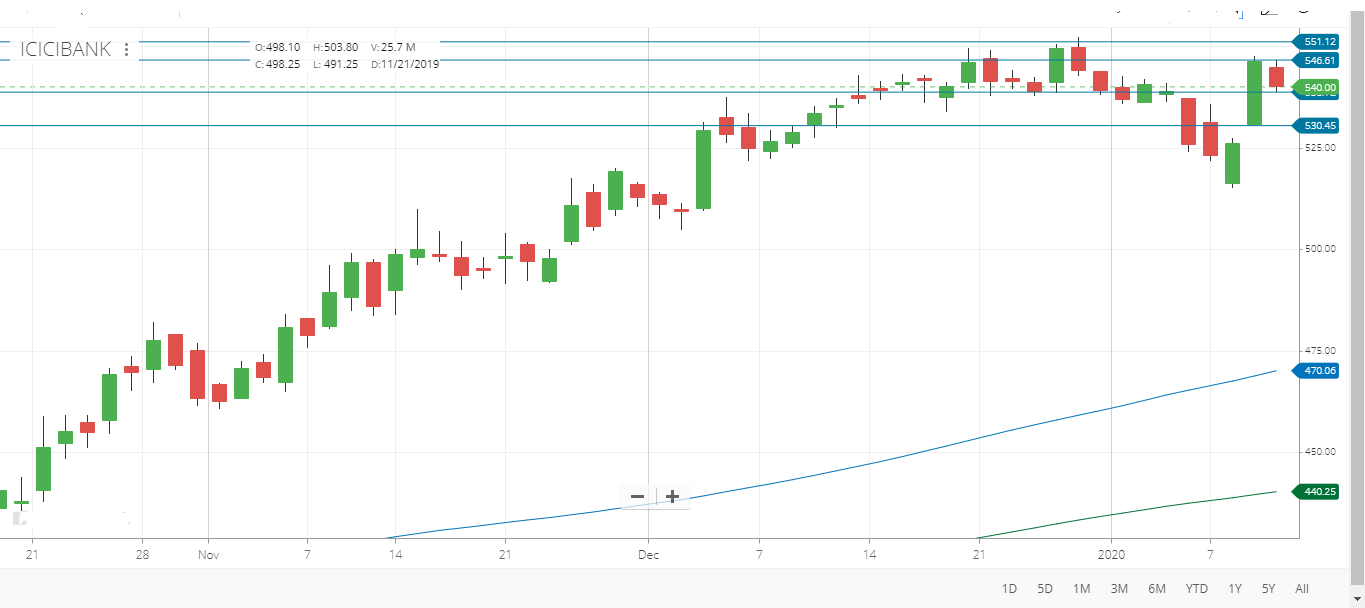
Task: Select the 1Y time range
Action: tap(1235, 588)
